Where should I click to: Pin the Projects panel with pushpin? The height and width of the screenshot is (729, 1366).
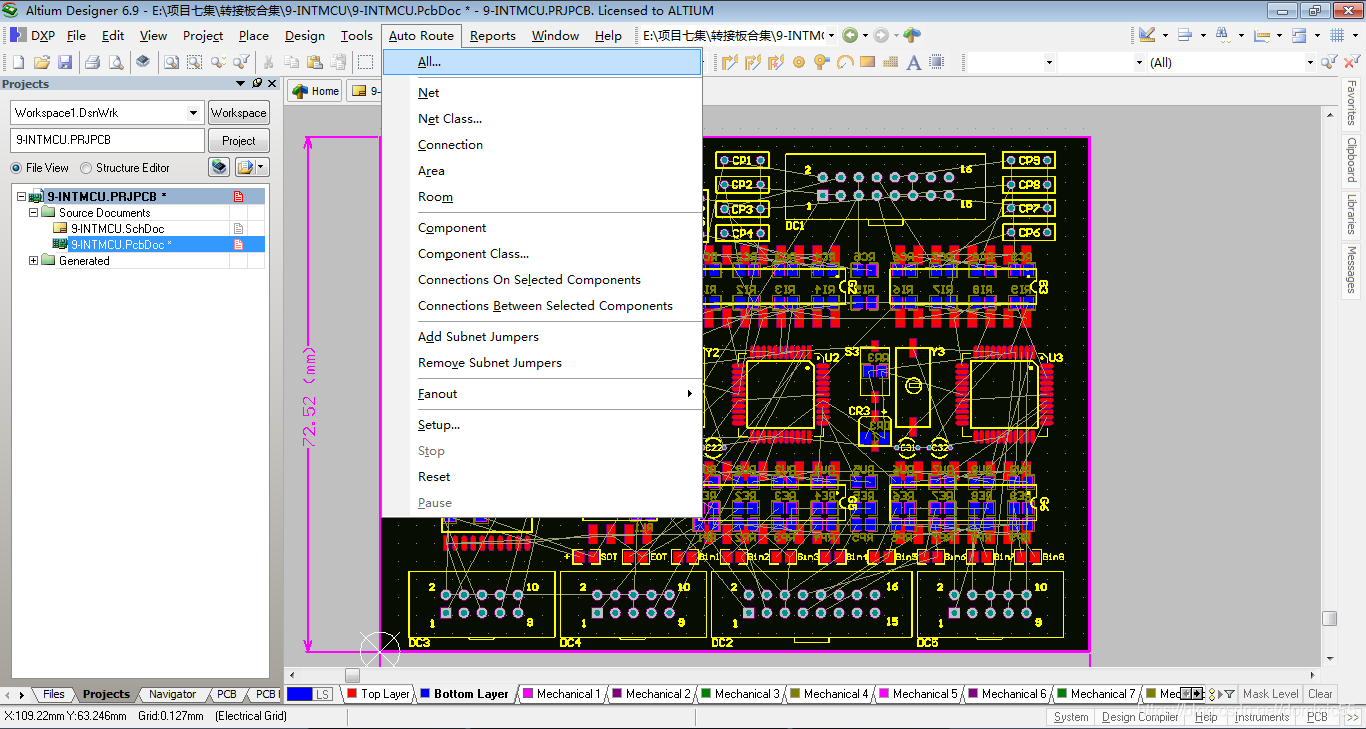pos(257,84)
